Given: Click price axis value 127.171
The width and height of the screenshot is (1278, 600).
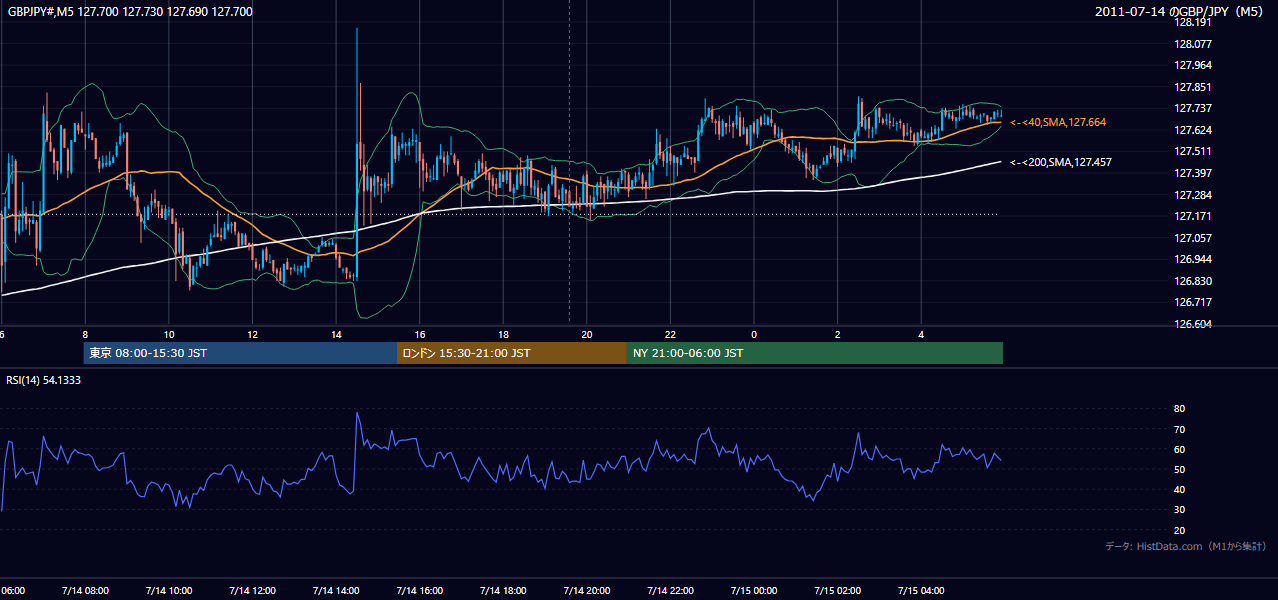Looking at the screenshot, I should 1192,217.
